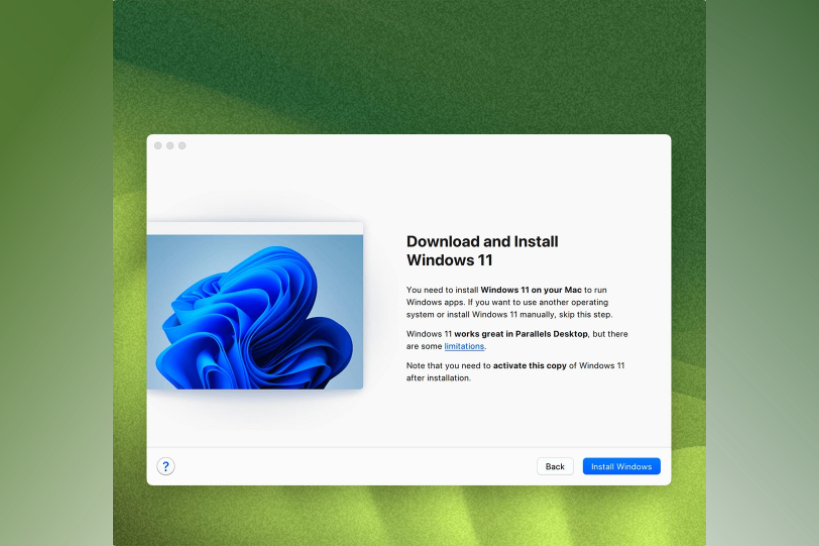Viewport: 819px width, 546px height.
Task: Click the 'Windows 11 on your Mac' bold text
Action: point(531,289)
